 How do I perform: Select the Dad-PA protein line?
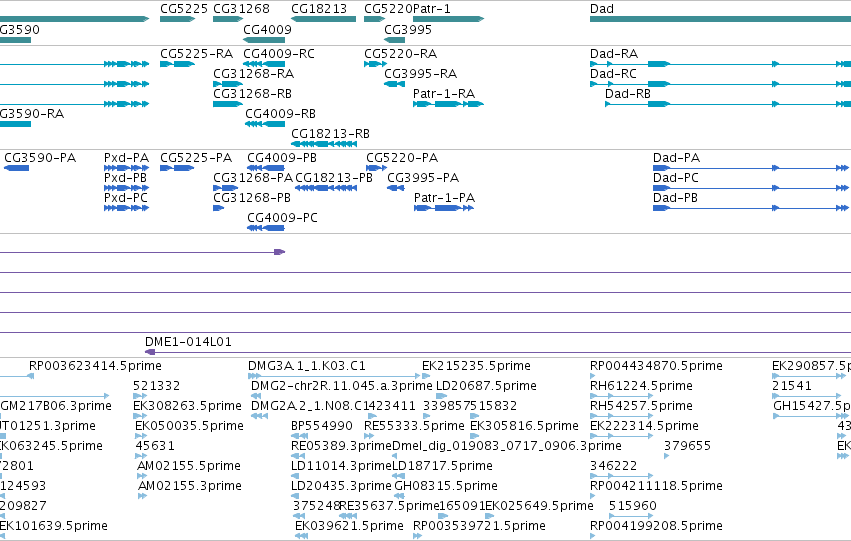point(752,168)
